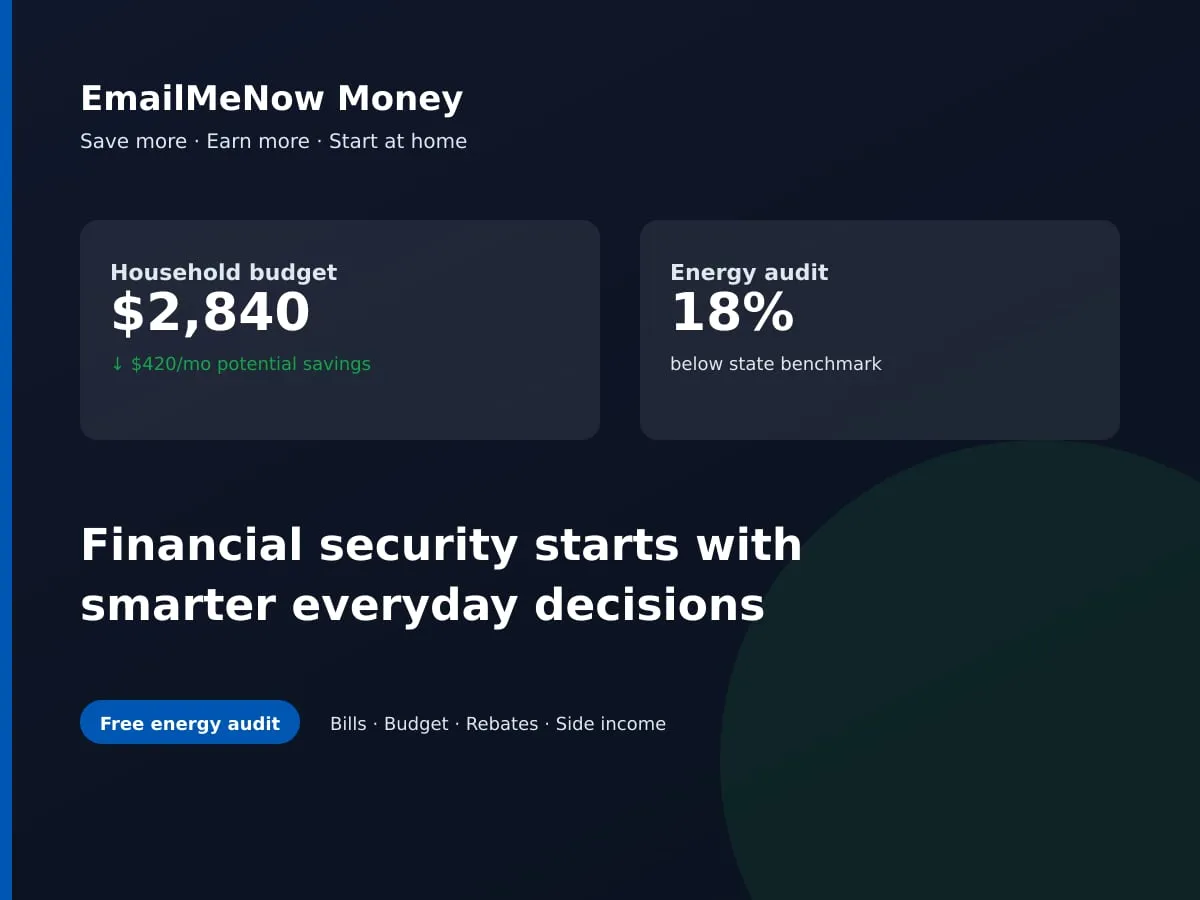Click the Energy audit heading label
This screenshot has width=1200, height=900.
pyautogui.click(x=749, y=272)
